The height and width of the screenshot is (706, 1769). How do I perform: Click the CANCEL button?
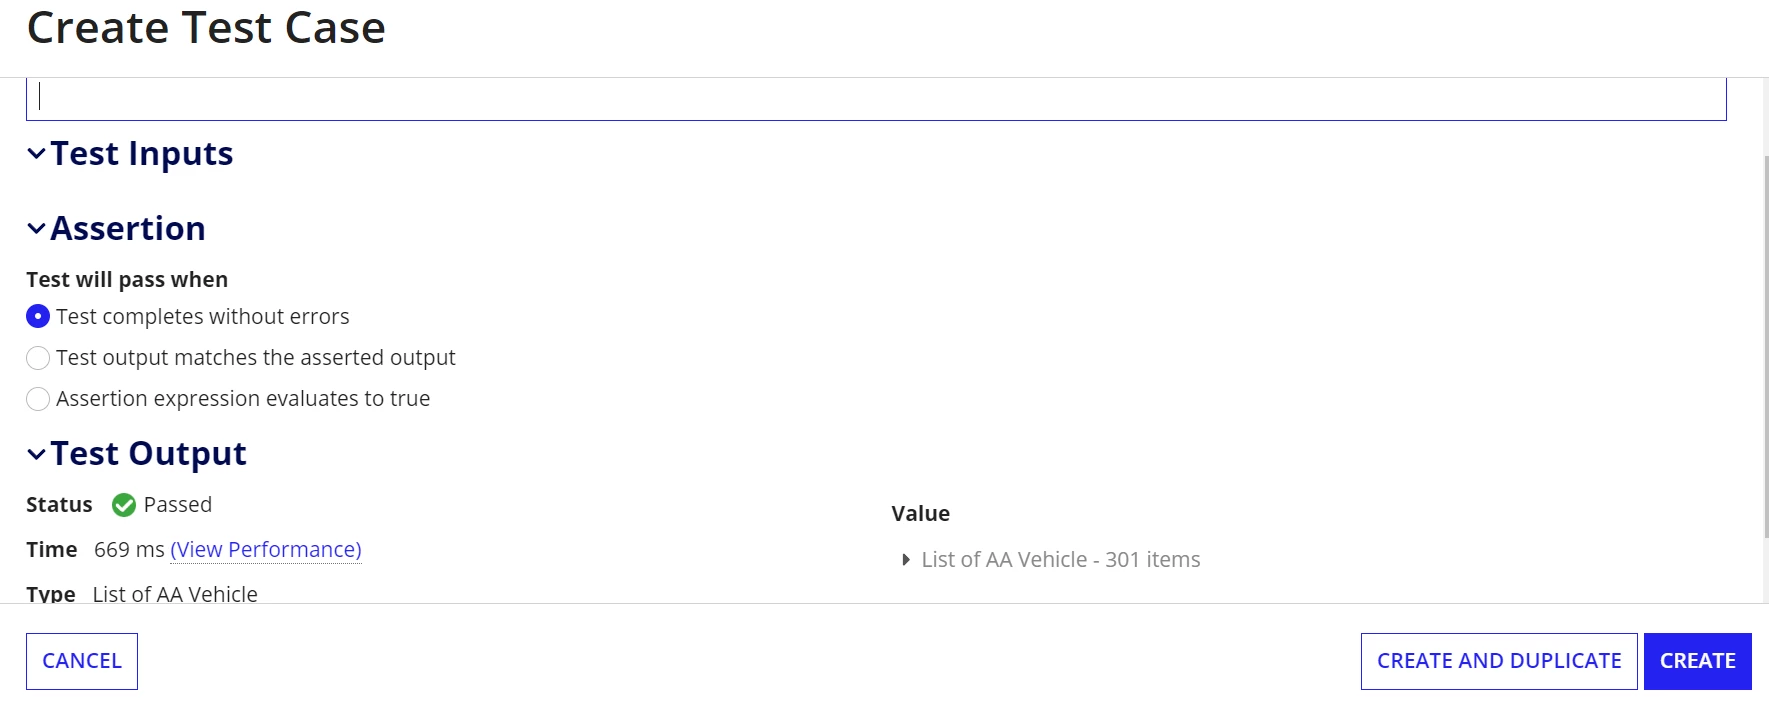coord(82,661)
